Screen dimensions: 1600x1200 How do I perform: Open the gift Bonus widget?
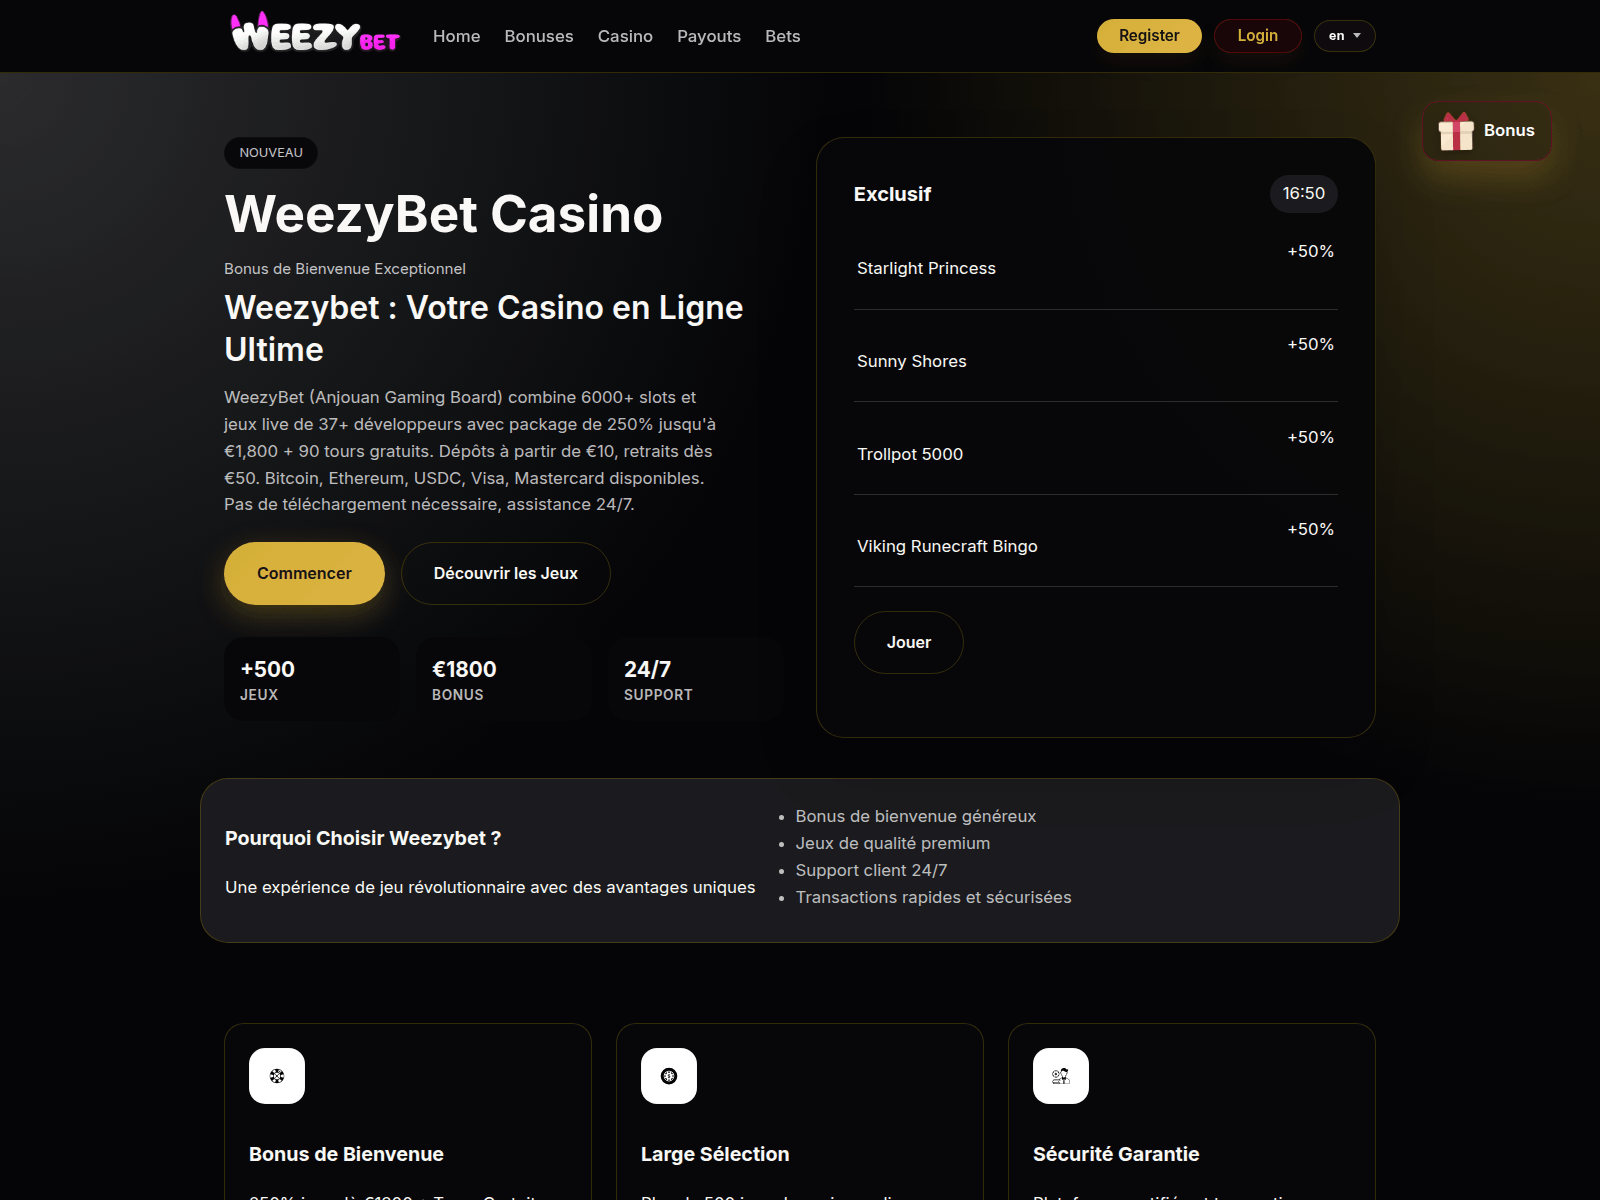point(1487,131)
